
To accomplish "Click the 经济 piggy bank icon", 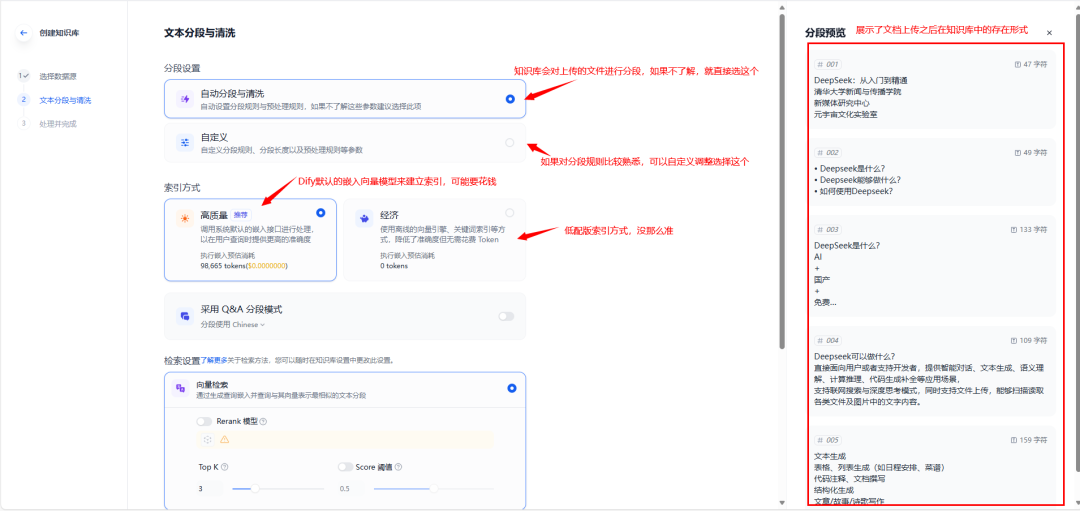I will pyautogui.click(x=364, y=218).
